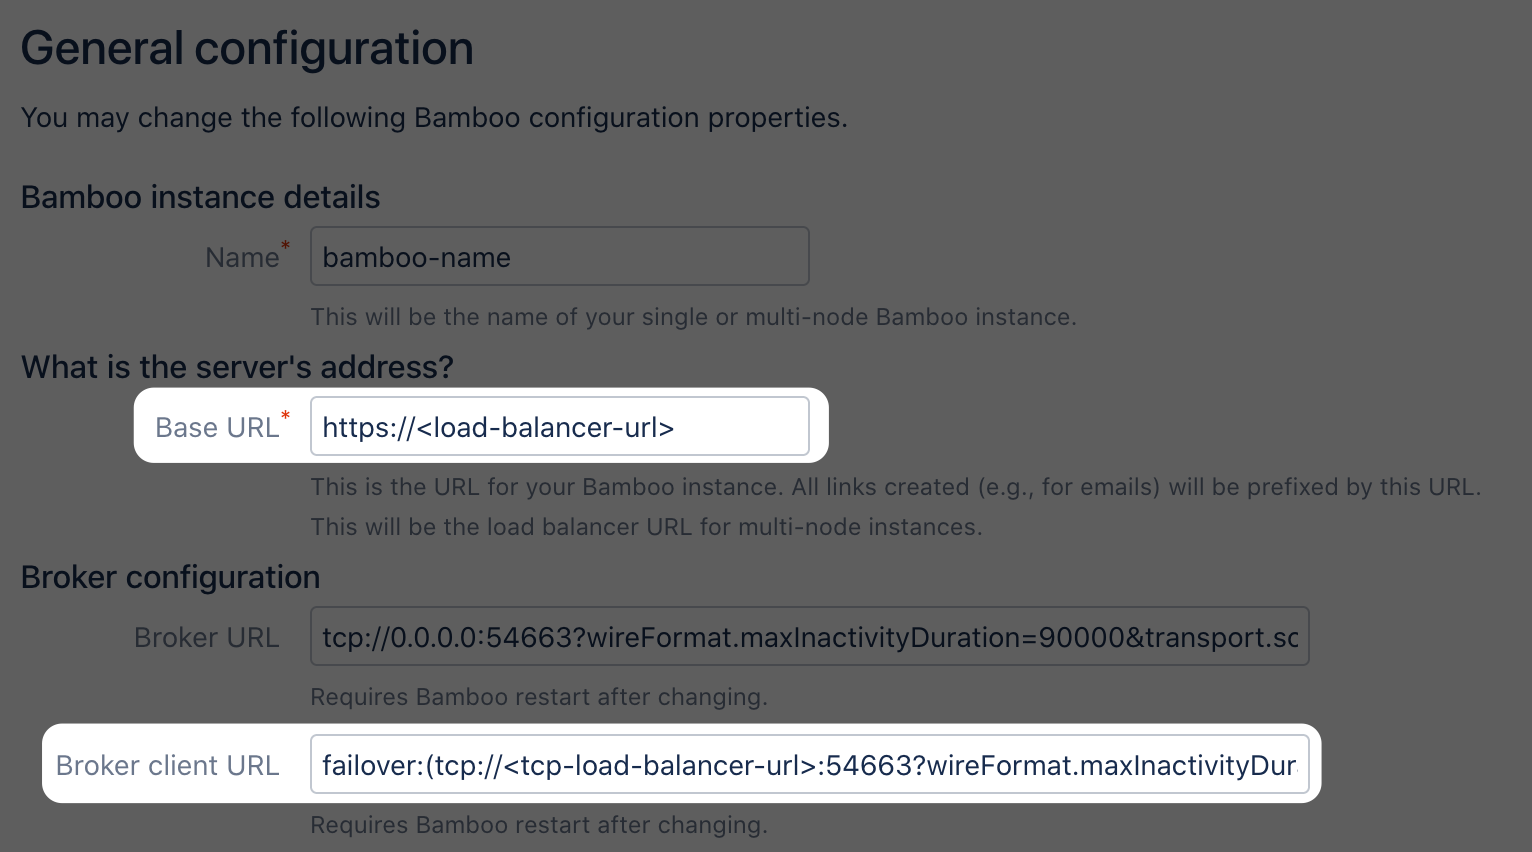Click the "This is the URL for your Bamboo instance" hint
1532x852 pixels.
pyautogui.click(x=895, y=487)
